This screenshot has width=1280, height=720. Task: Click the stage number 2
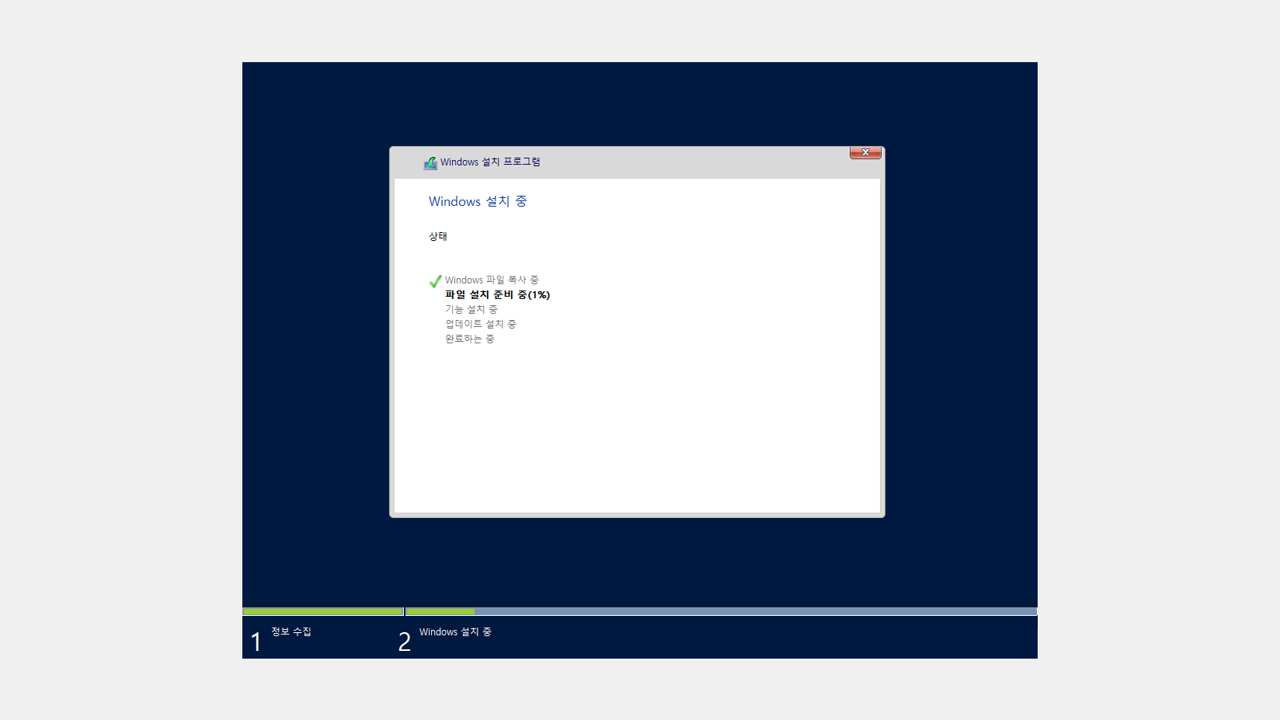tap(404, 642)
